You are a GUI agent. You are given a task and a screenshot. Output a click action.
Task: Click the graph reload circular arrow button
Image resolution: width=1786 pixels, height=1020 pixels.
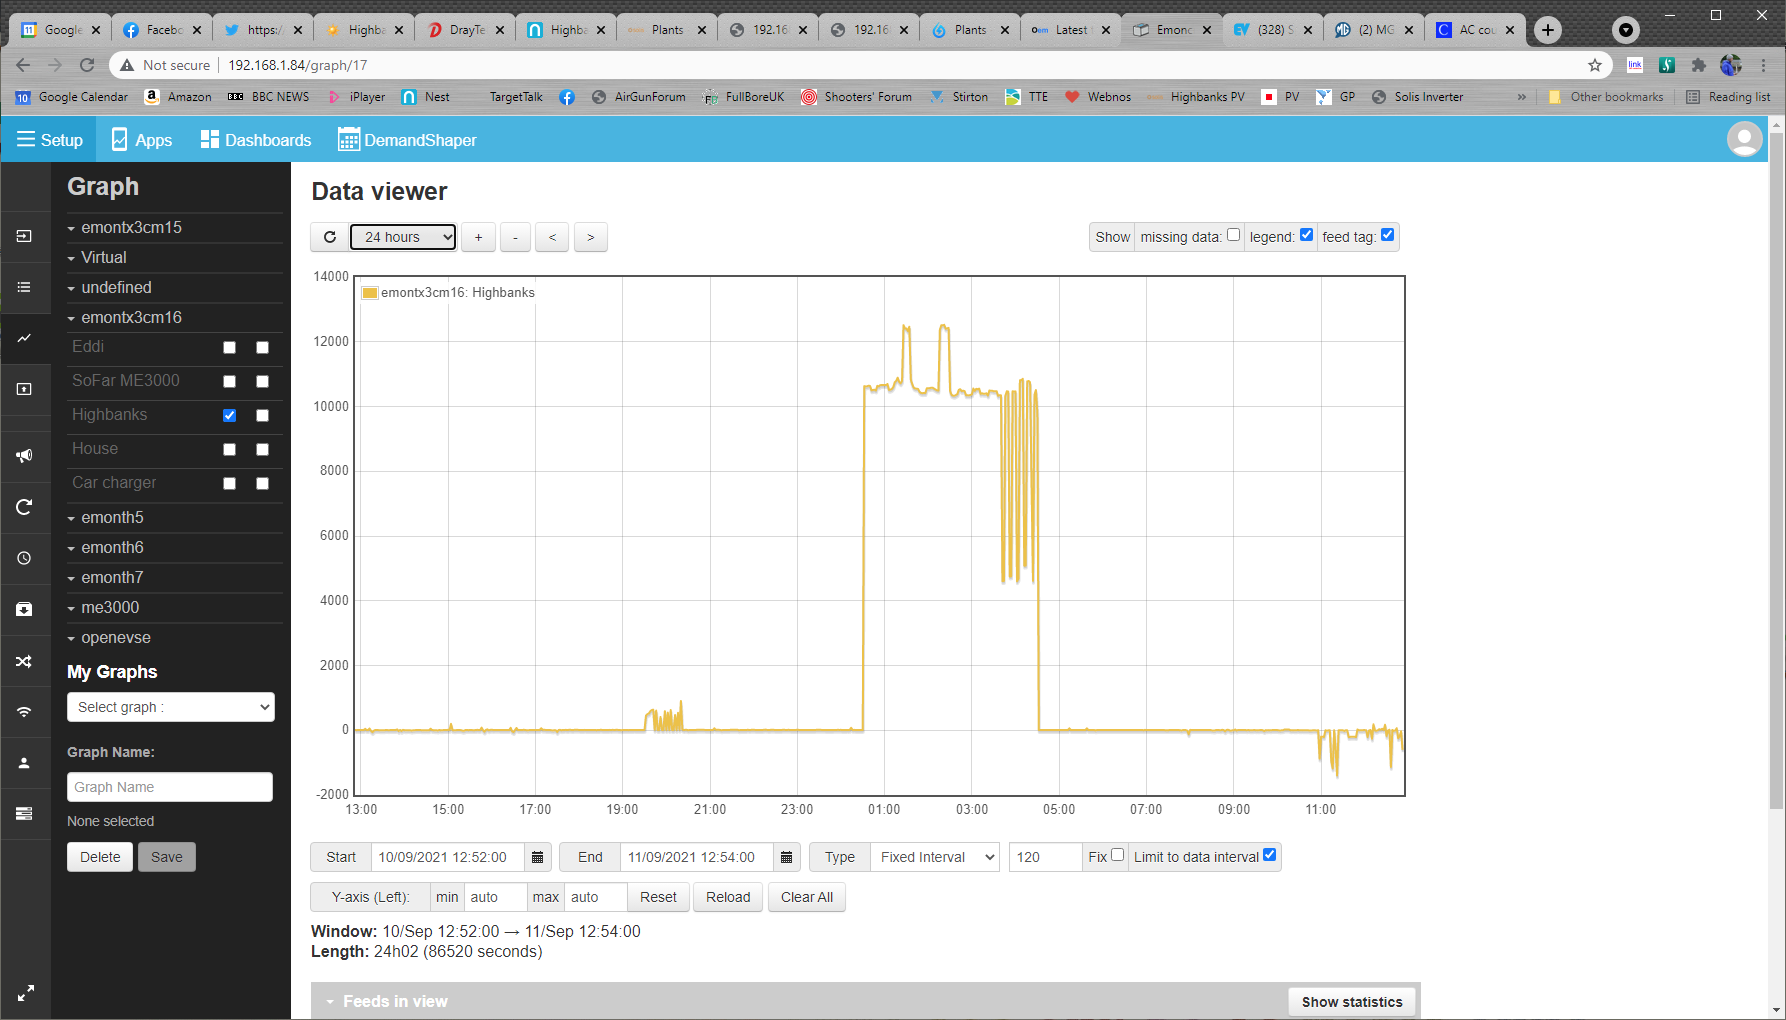(x=329, y=237)
